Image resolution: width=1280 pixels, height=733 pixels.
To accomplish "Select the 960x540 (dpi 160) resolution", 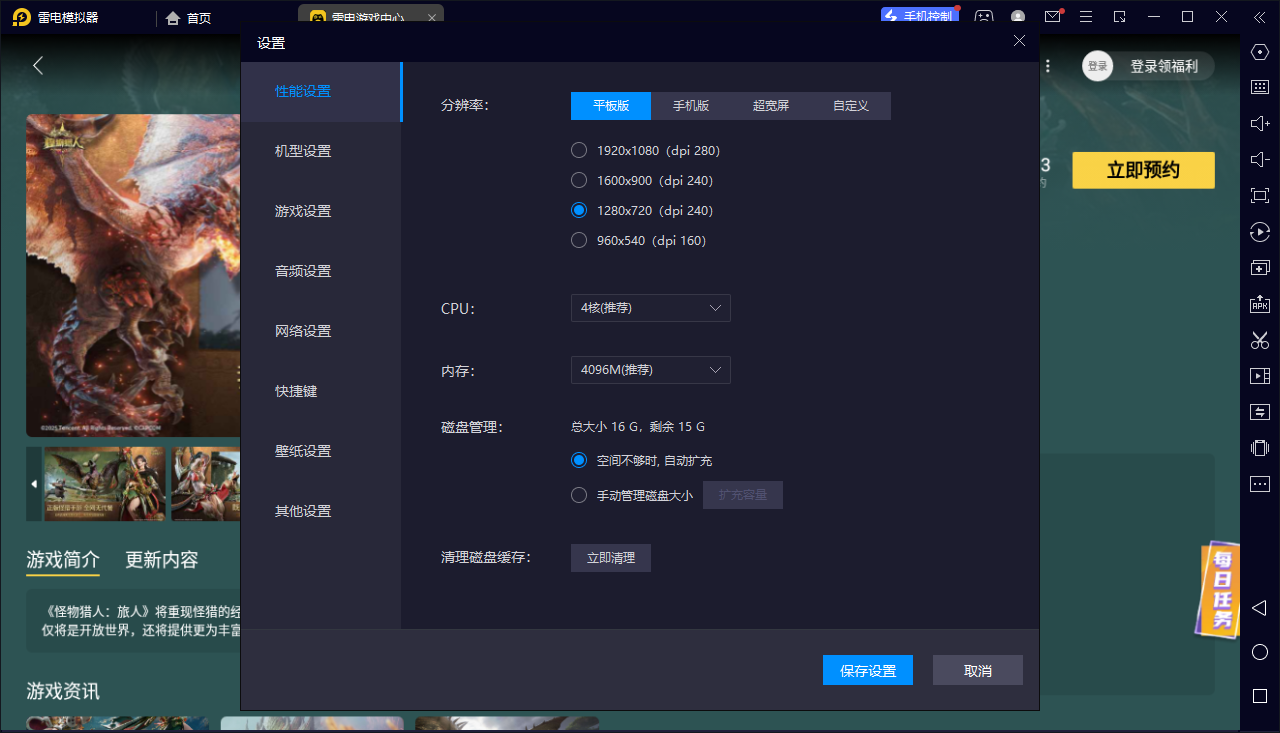I will pyautogui.click(x=638, y=240).
